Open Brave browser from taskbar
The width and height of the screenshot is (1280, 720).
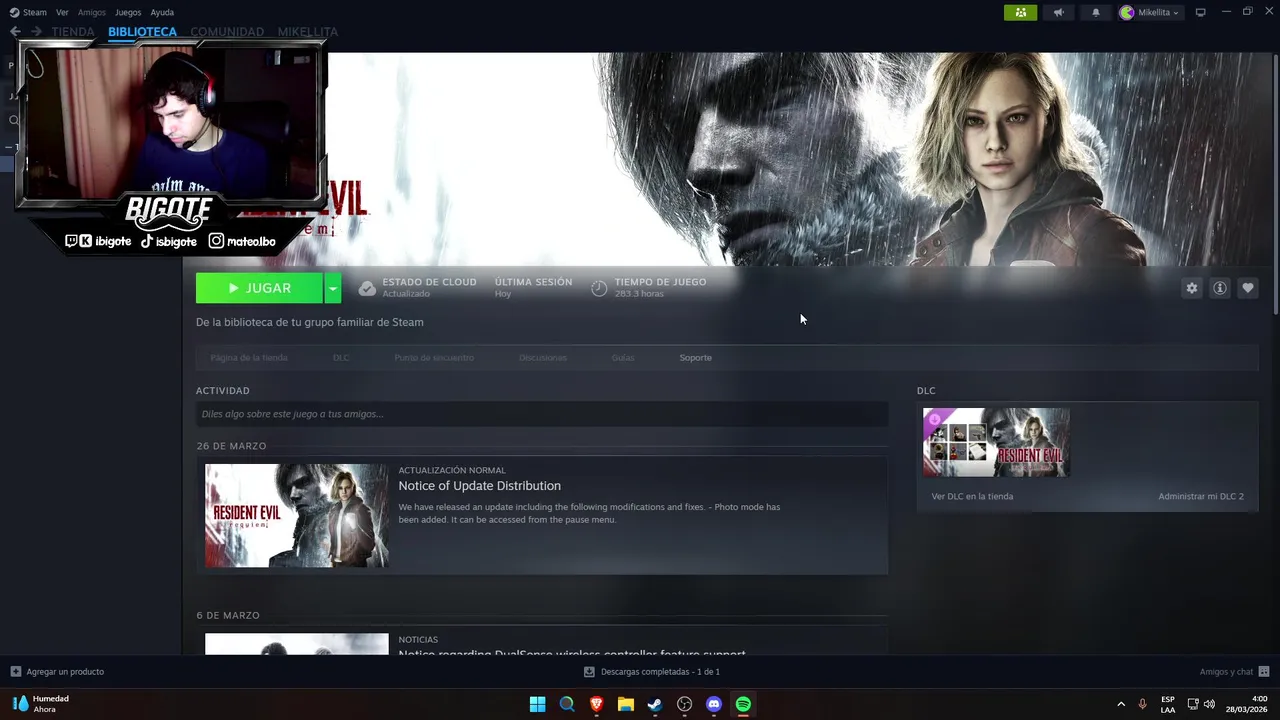(596, 704)
